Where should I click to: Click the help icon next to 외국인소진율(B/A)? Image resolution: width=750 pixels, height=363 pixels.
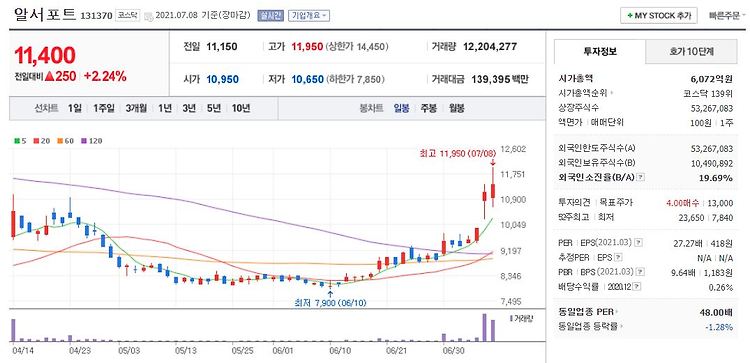point(641,177)
